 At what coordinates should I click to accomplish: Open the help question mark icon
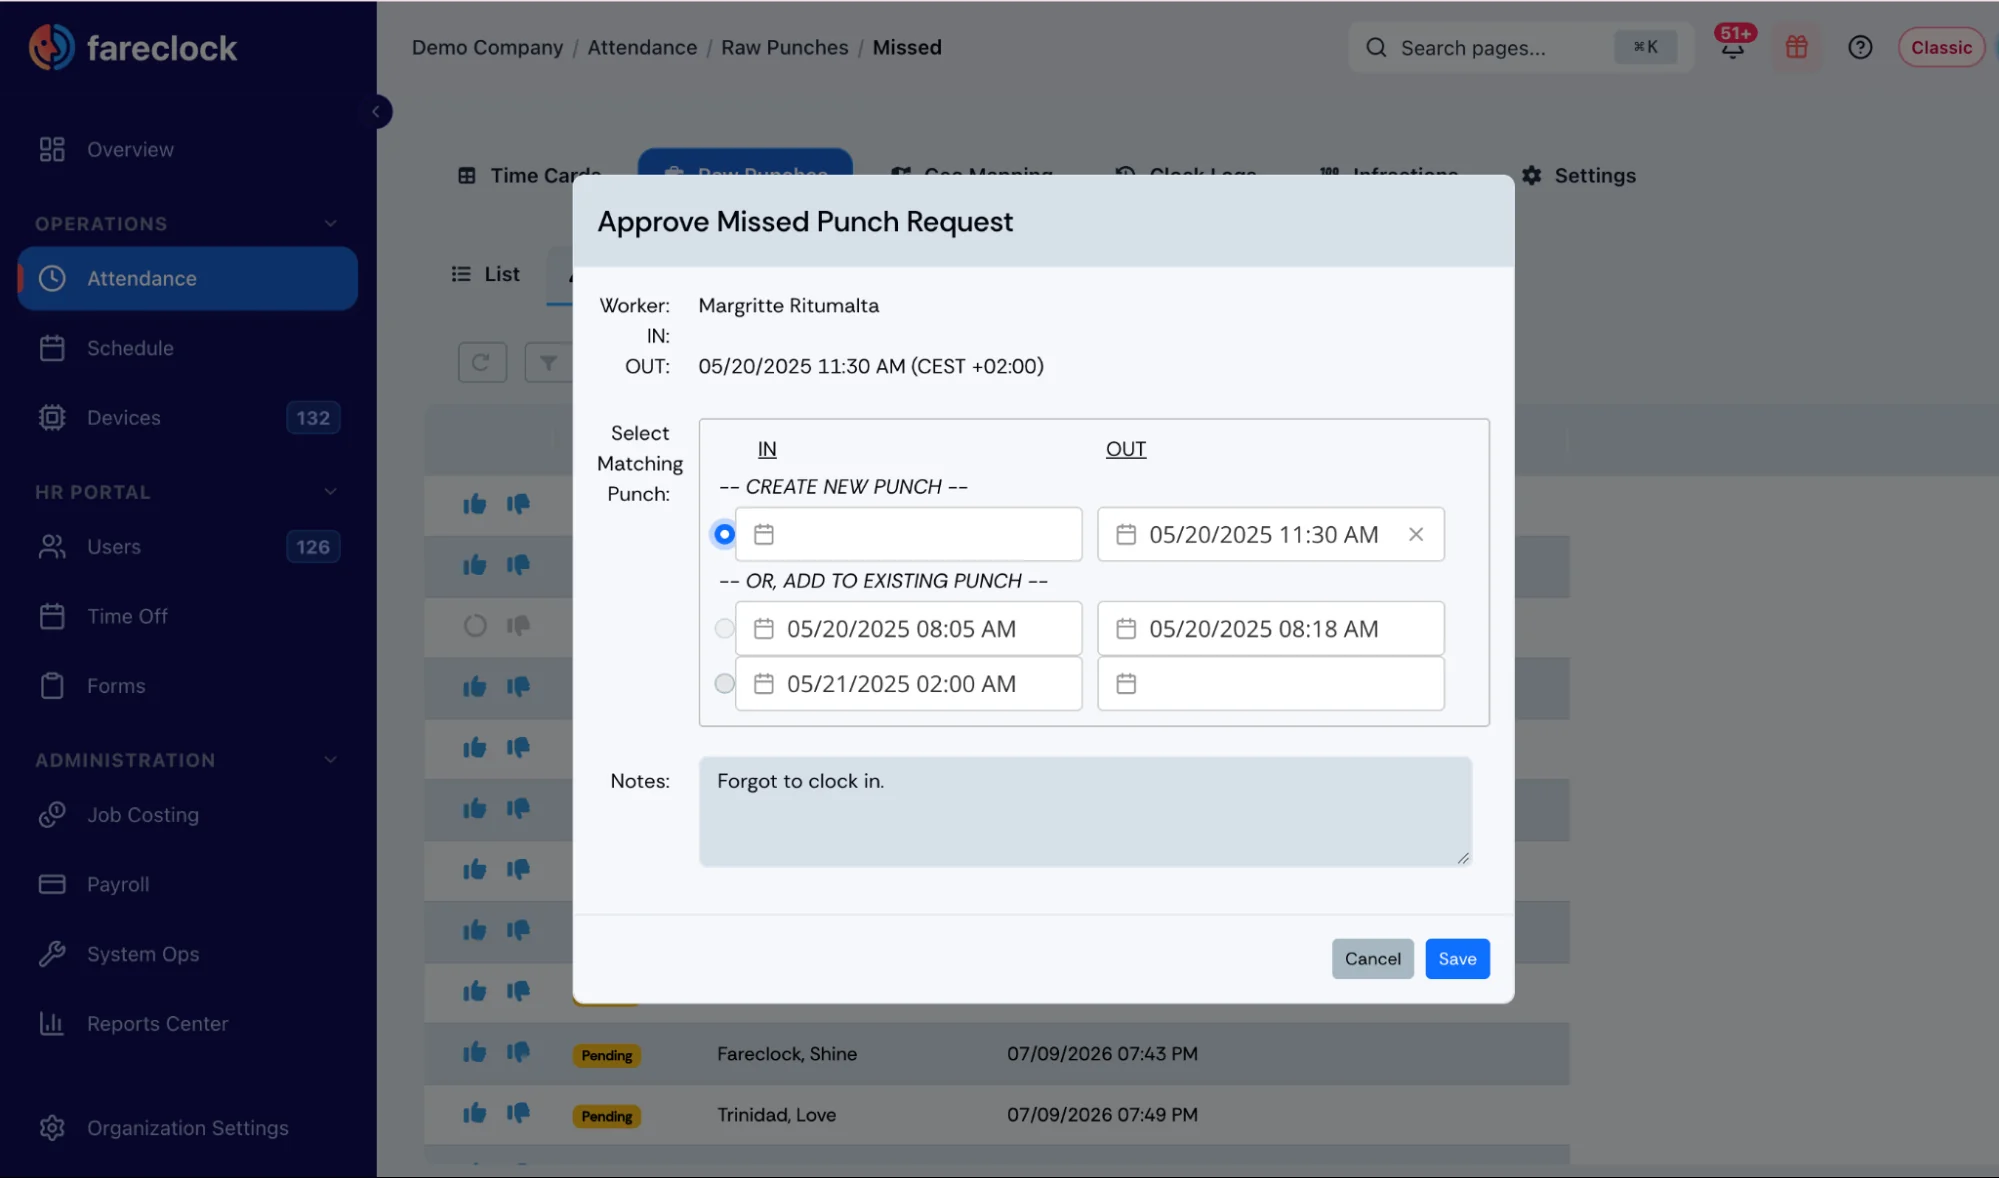pyautogui.click(x=1860, y=47)
